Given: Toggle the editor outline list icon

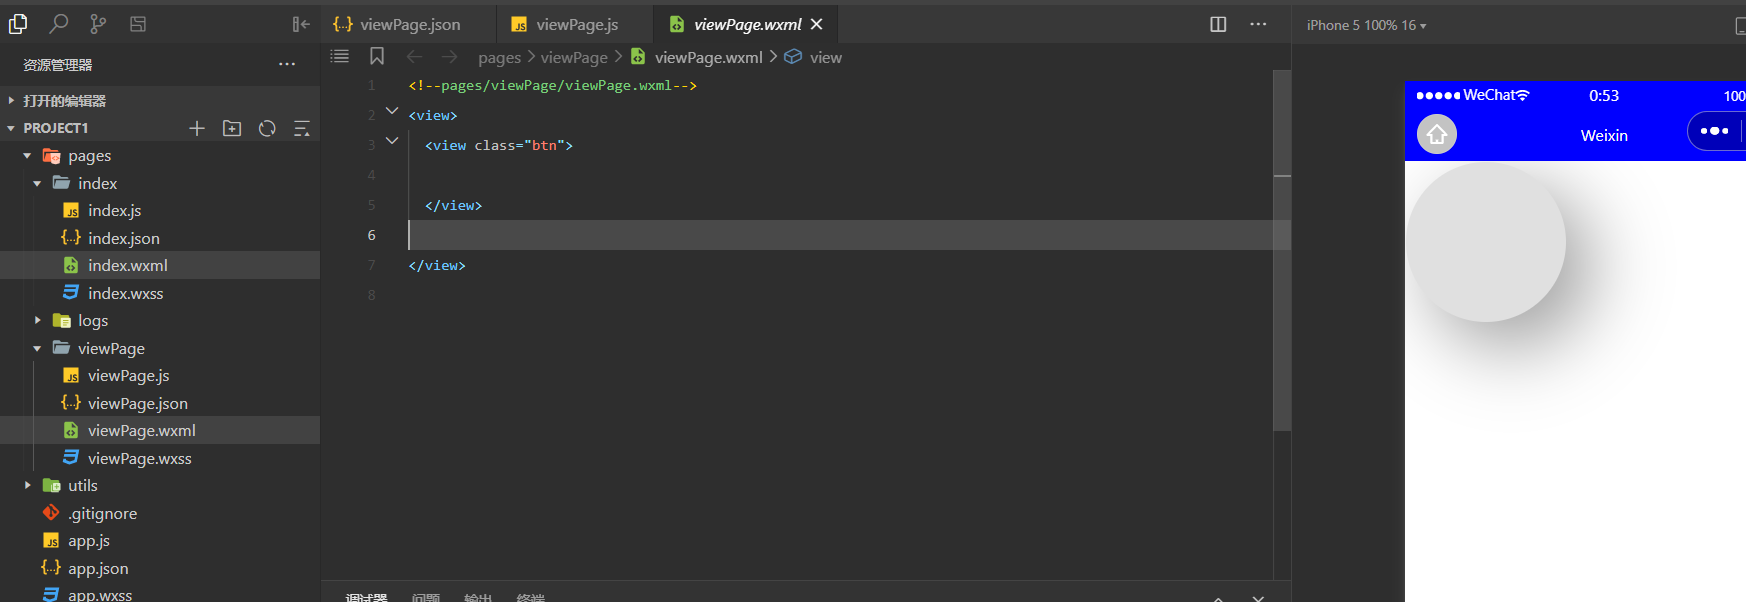Looking at the screenshot, I should click(340, 56).
